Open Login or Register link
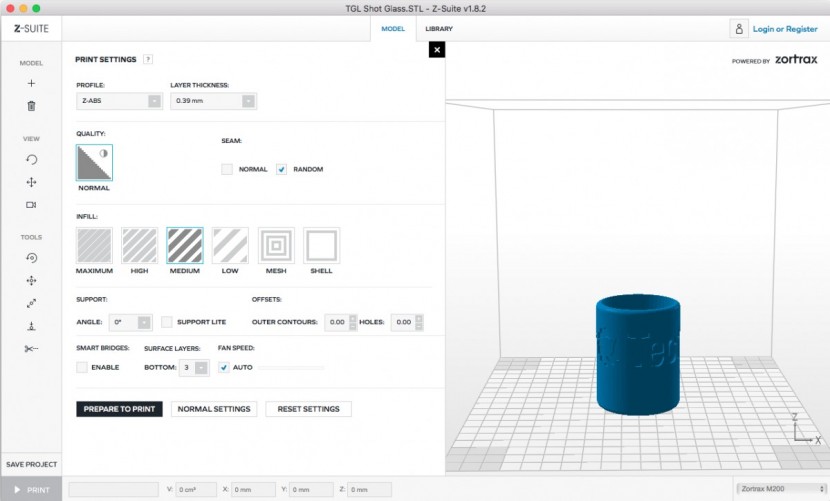The height and width of the screenshot is (501, 830). click(x=785, y=29)
